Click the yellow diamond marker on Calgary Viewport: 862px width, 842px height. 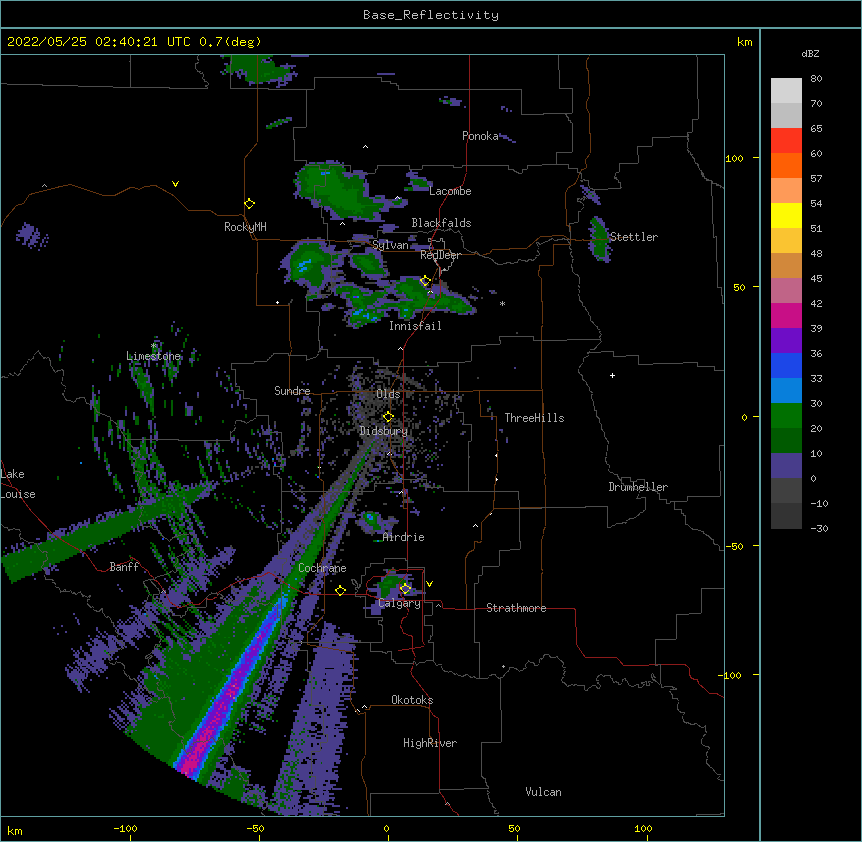click(405, 589)
